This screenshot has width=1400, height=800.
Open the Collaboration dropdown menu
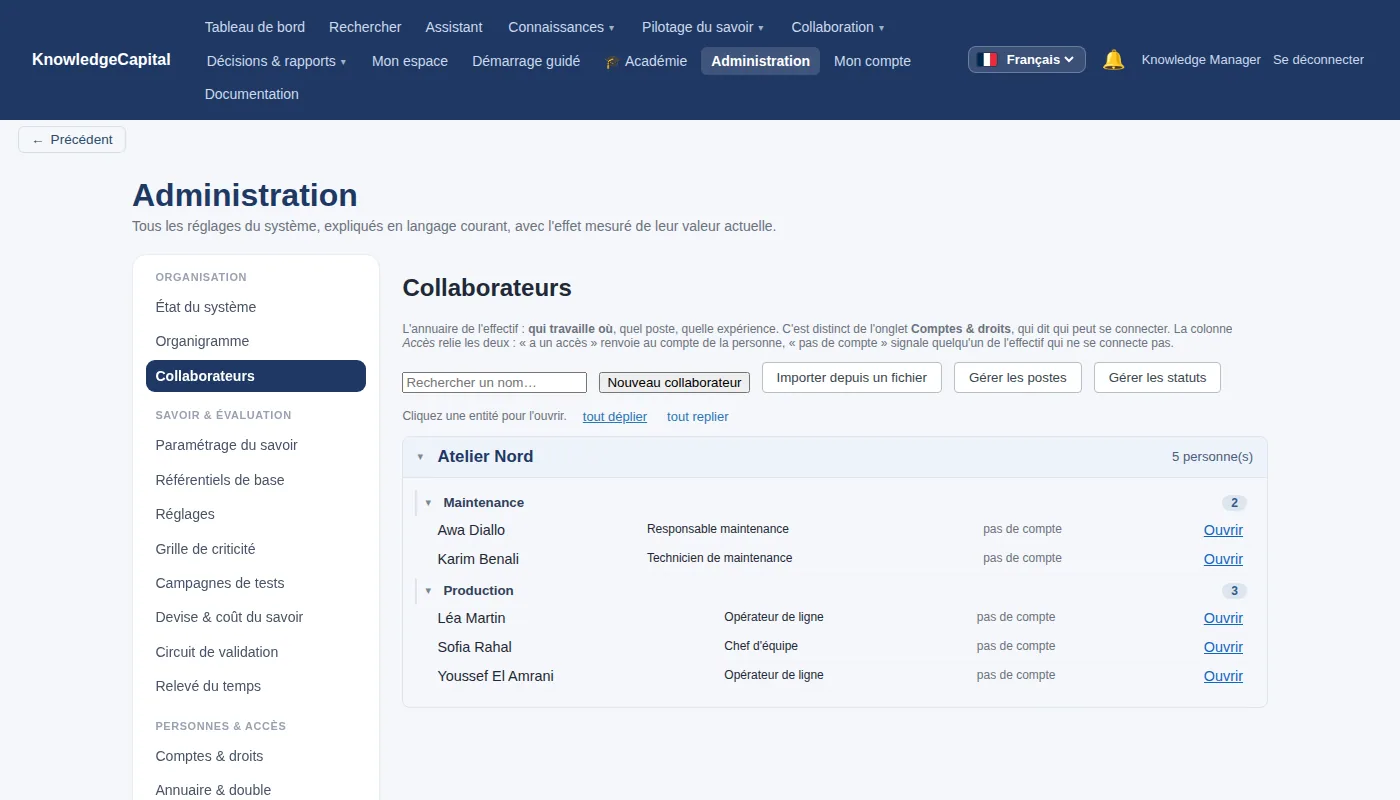pyautogui.click(x=838, y=27)
